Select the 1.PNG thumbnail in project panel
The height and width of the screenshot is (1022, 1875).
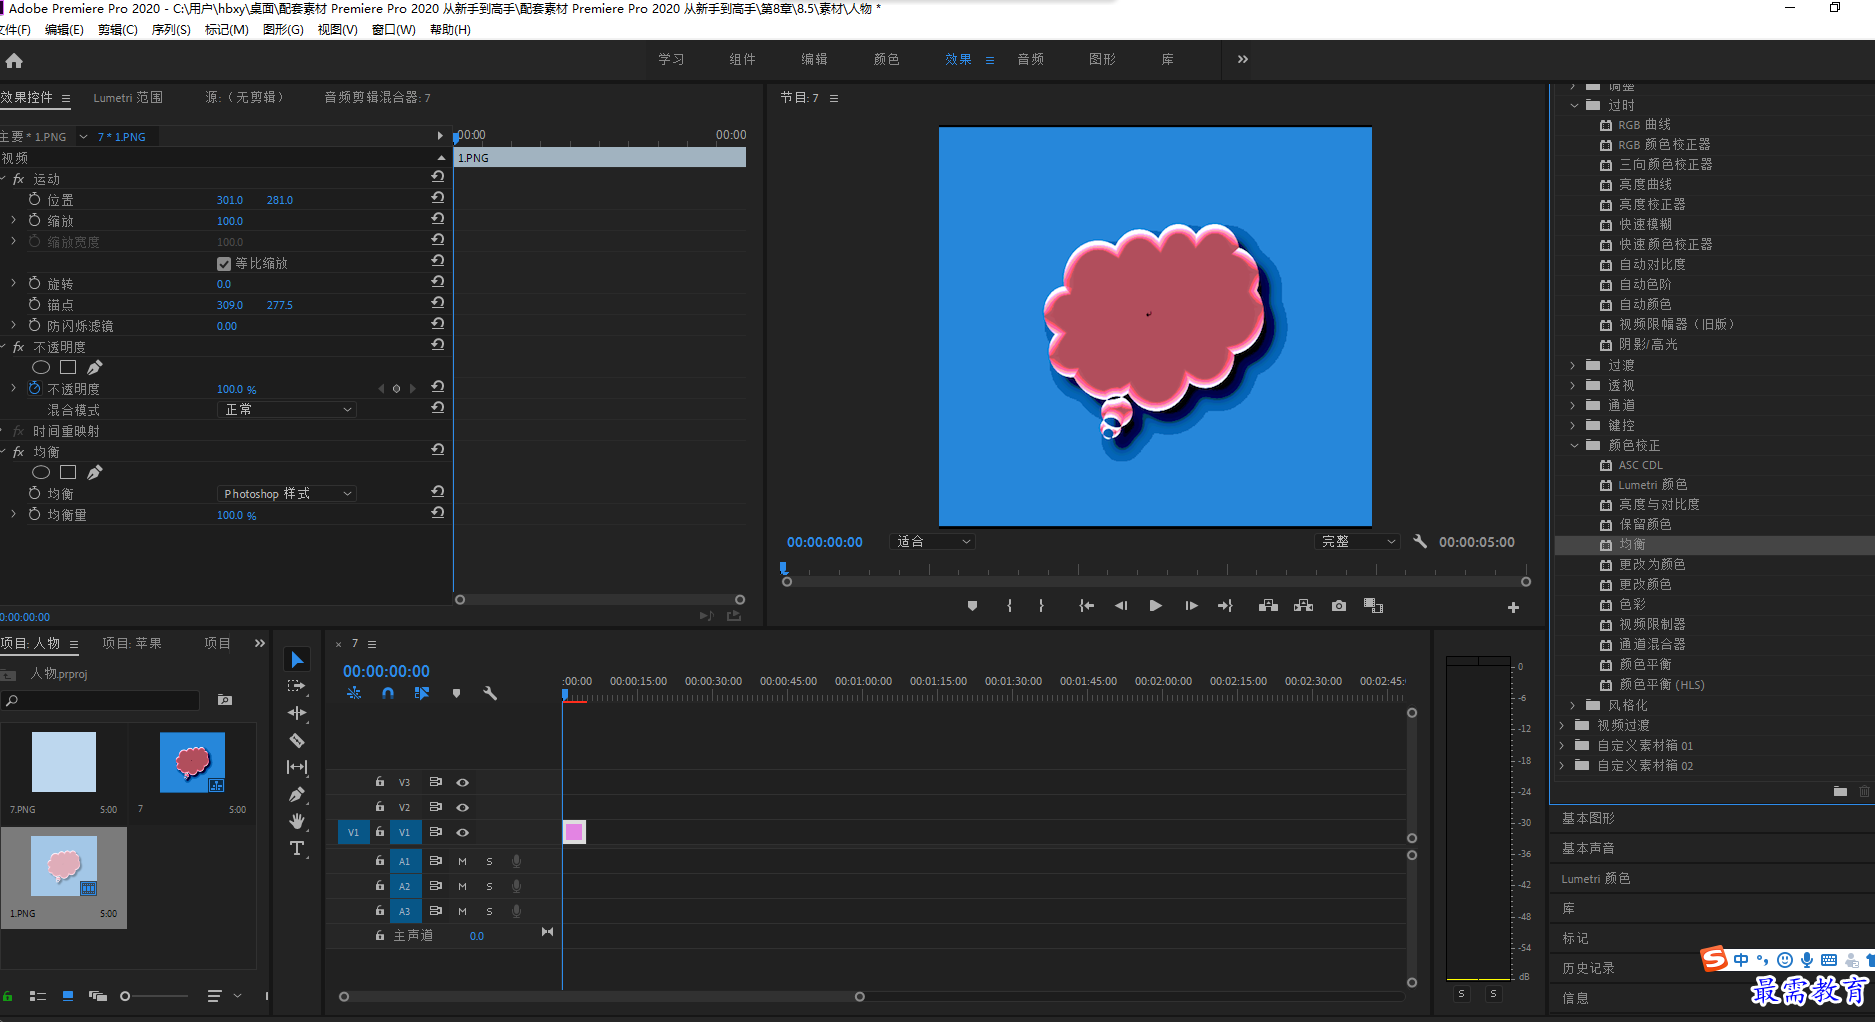point(64,866)
